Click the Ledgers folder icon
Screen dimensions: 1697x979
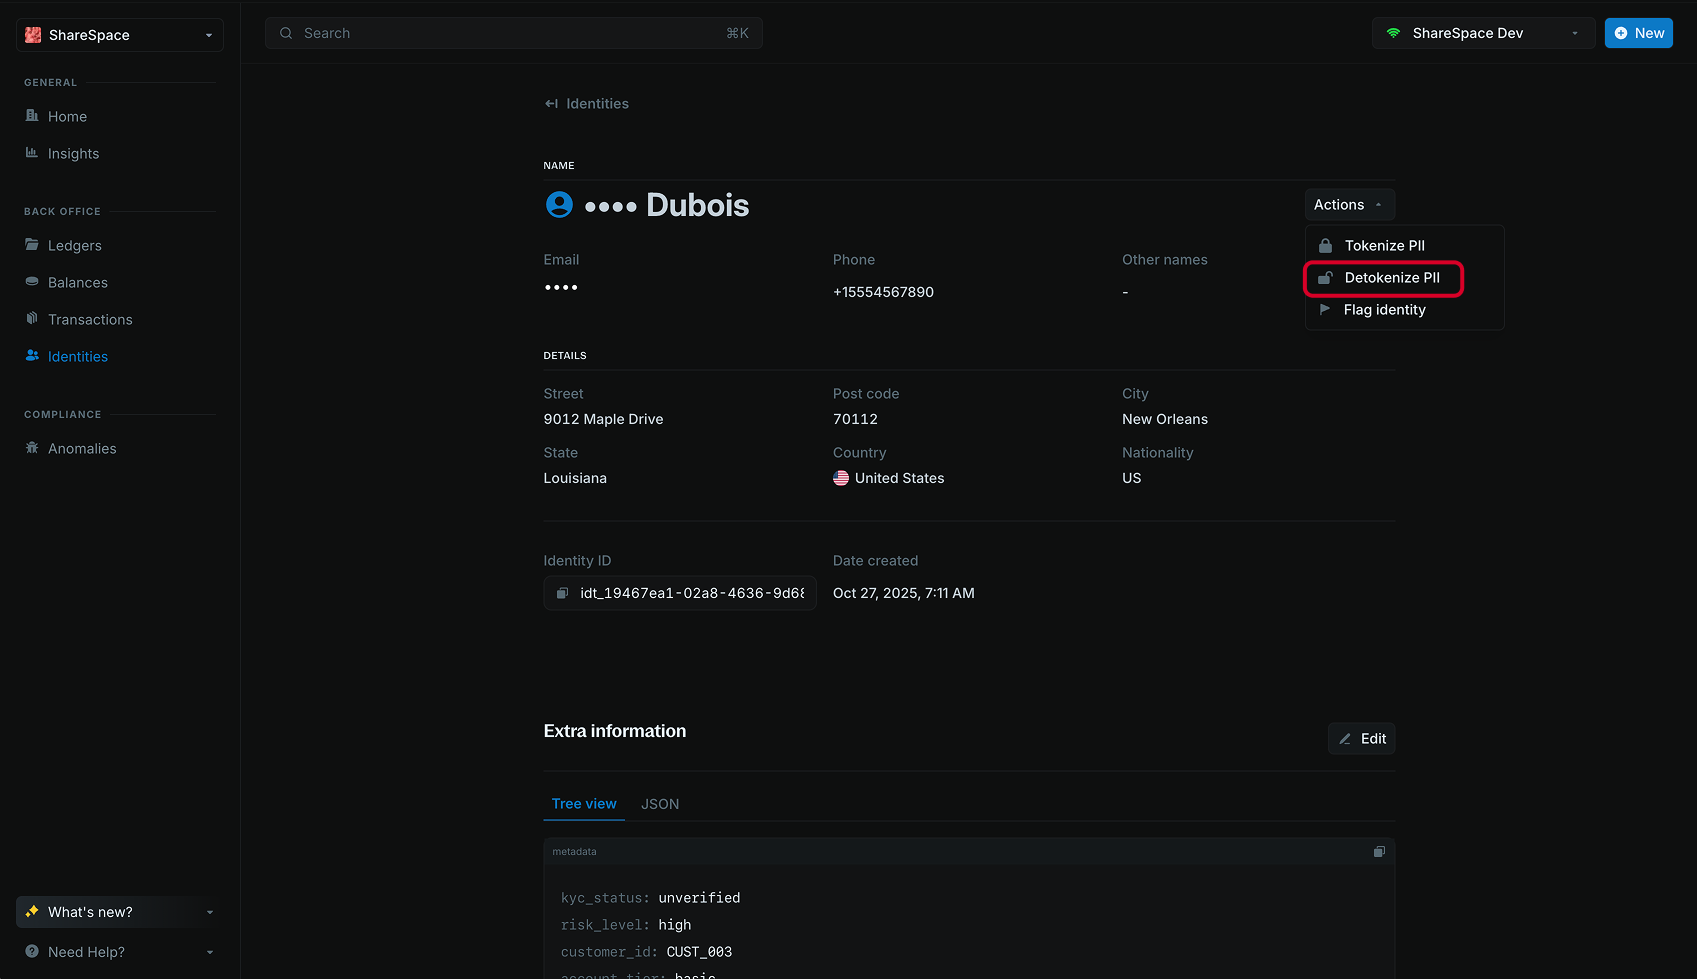click(x=33, y=245)
